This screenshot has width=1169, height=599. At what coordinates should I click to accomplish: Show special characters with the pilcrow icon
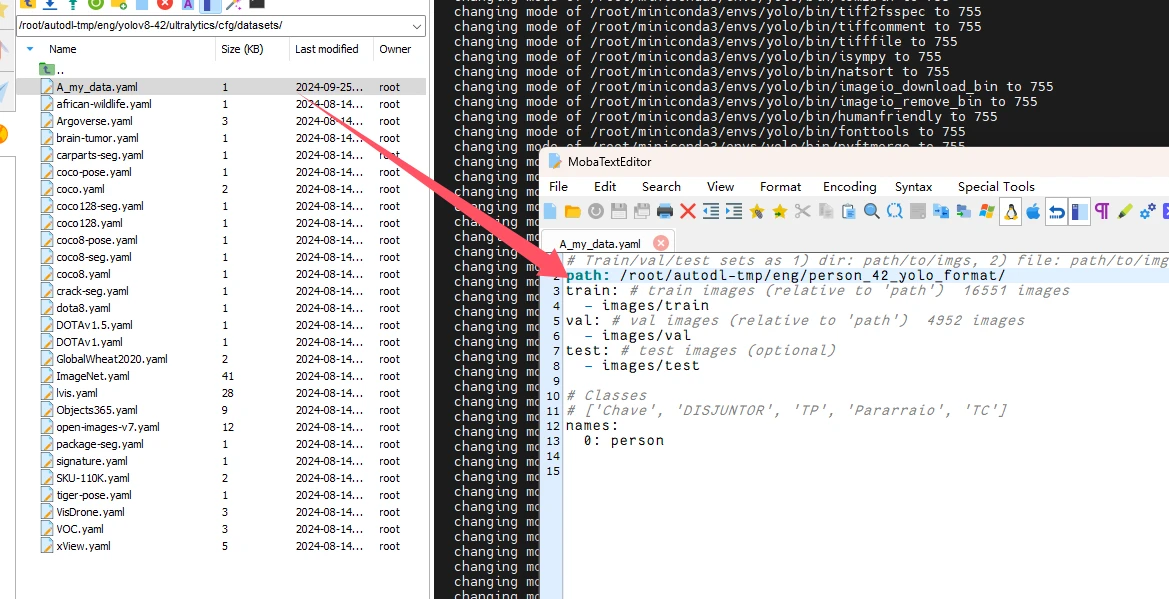(1102, 212)
